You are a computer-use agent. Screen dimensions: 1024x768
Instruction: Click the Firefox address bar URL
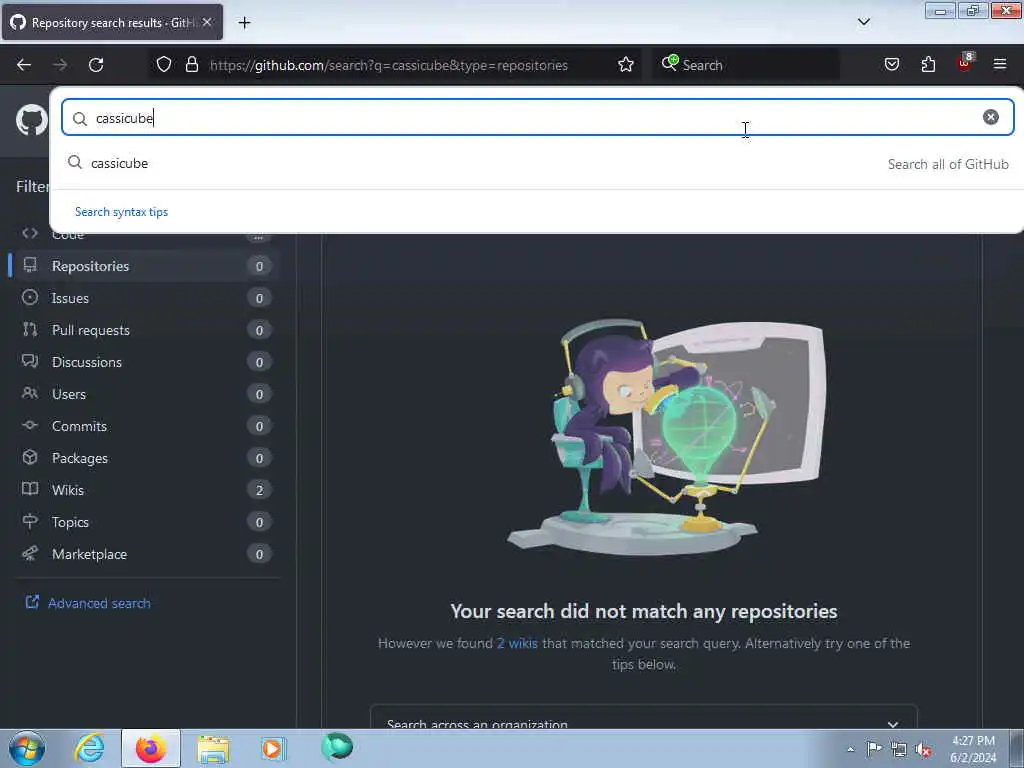(389, 65)
